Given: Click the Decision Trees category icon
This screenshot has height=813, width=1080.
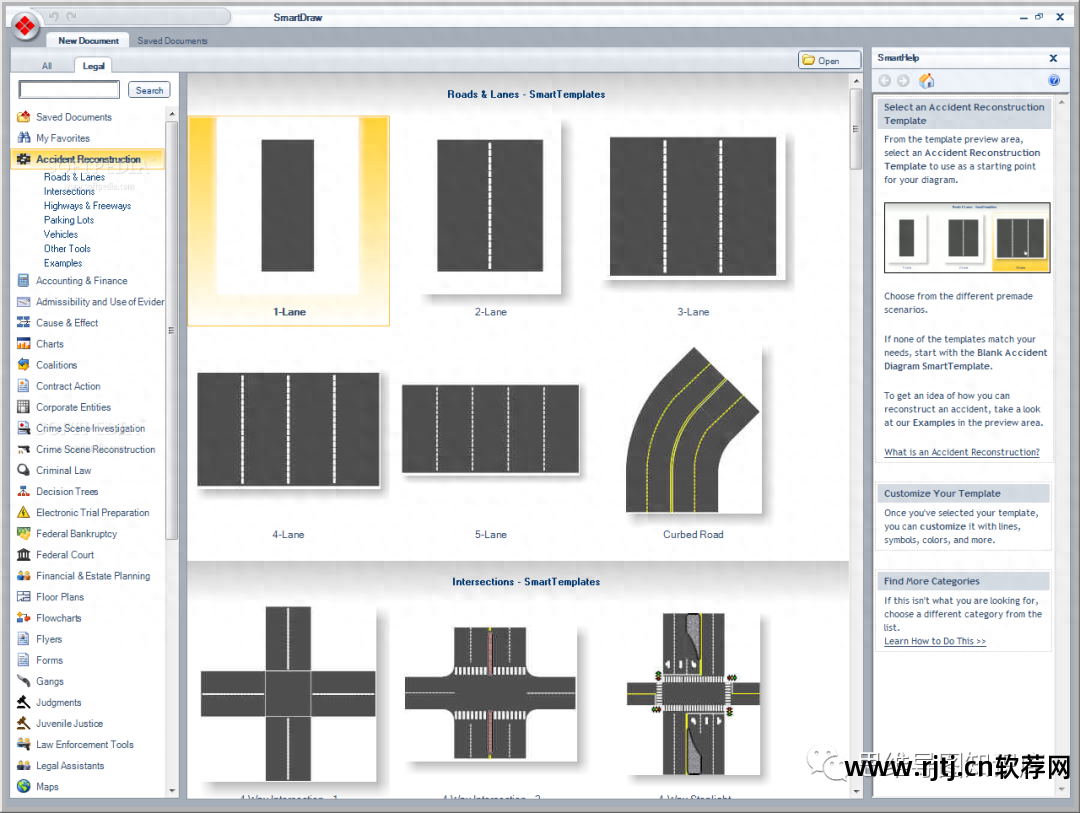Looking at the screenshot, I should (23, 491).
